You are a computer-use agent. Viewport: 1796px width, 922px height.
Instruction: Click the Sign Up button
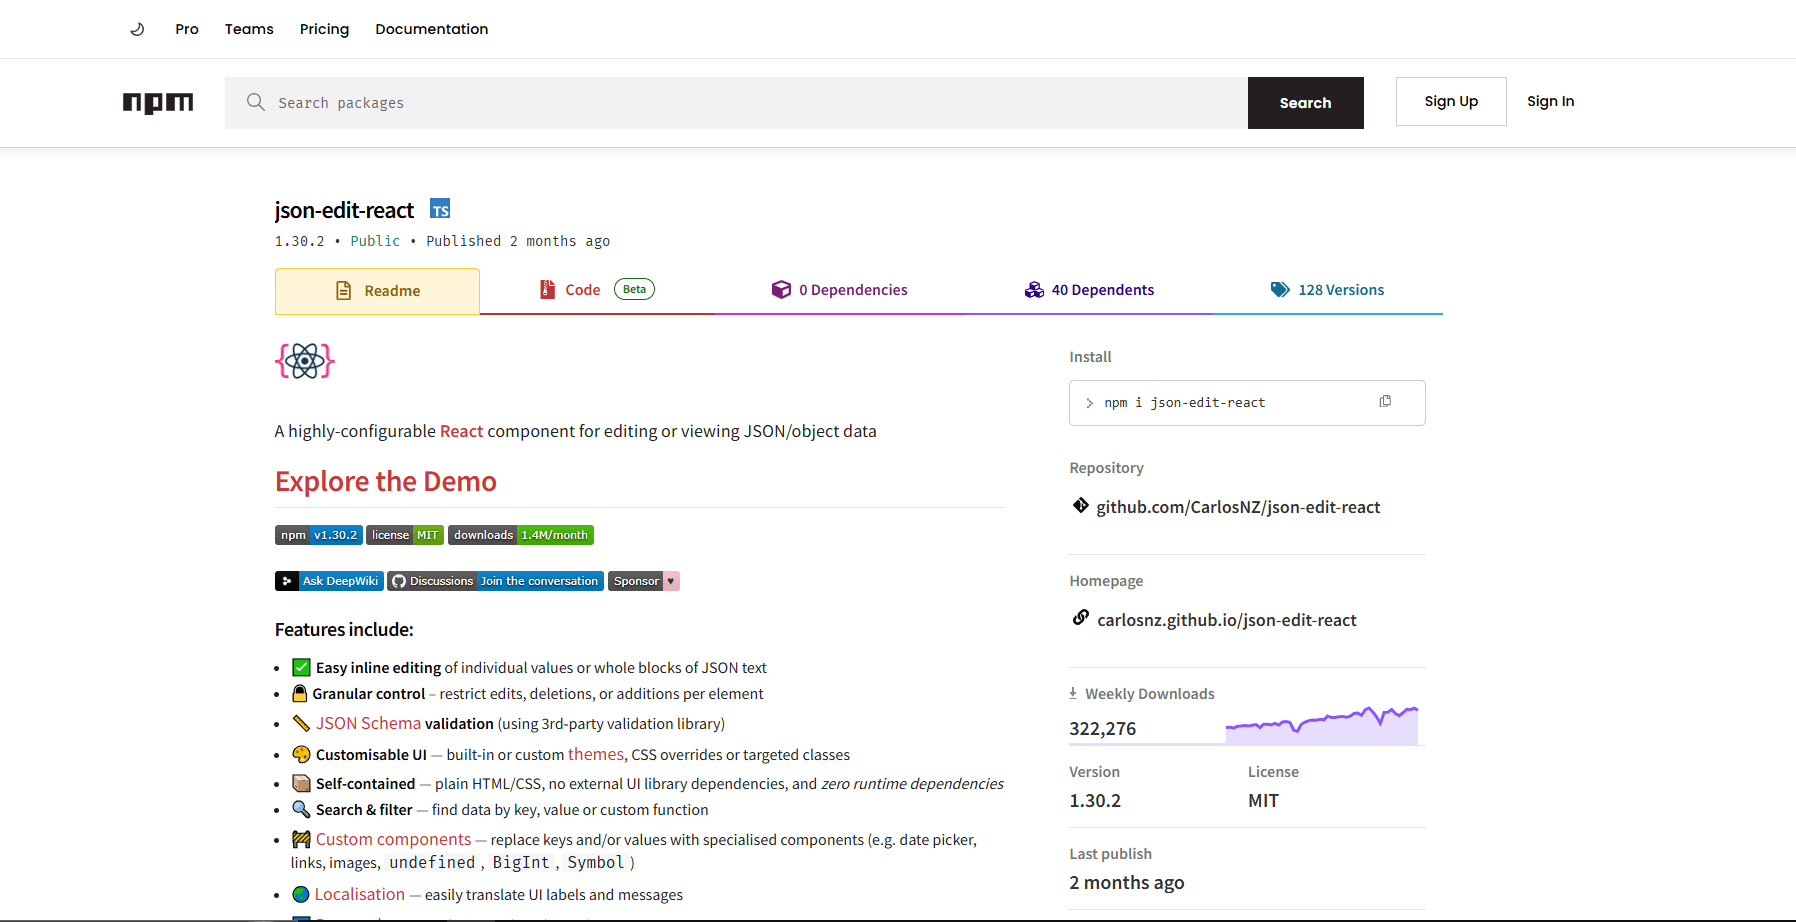tap(1451, 101)
